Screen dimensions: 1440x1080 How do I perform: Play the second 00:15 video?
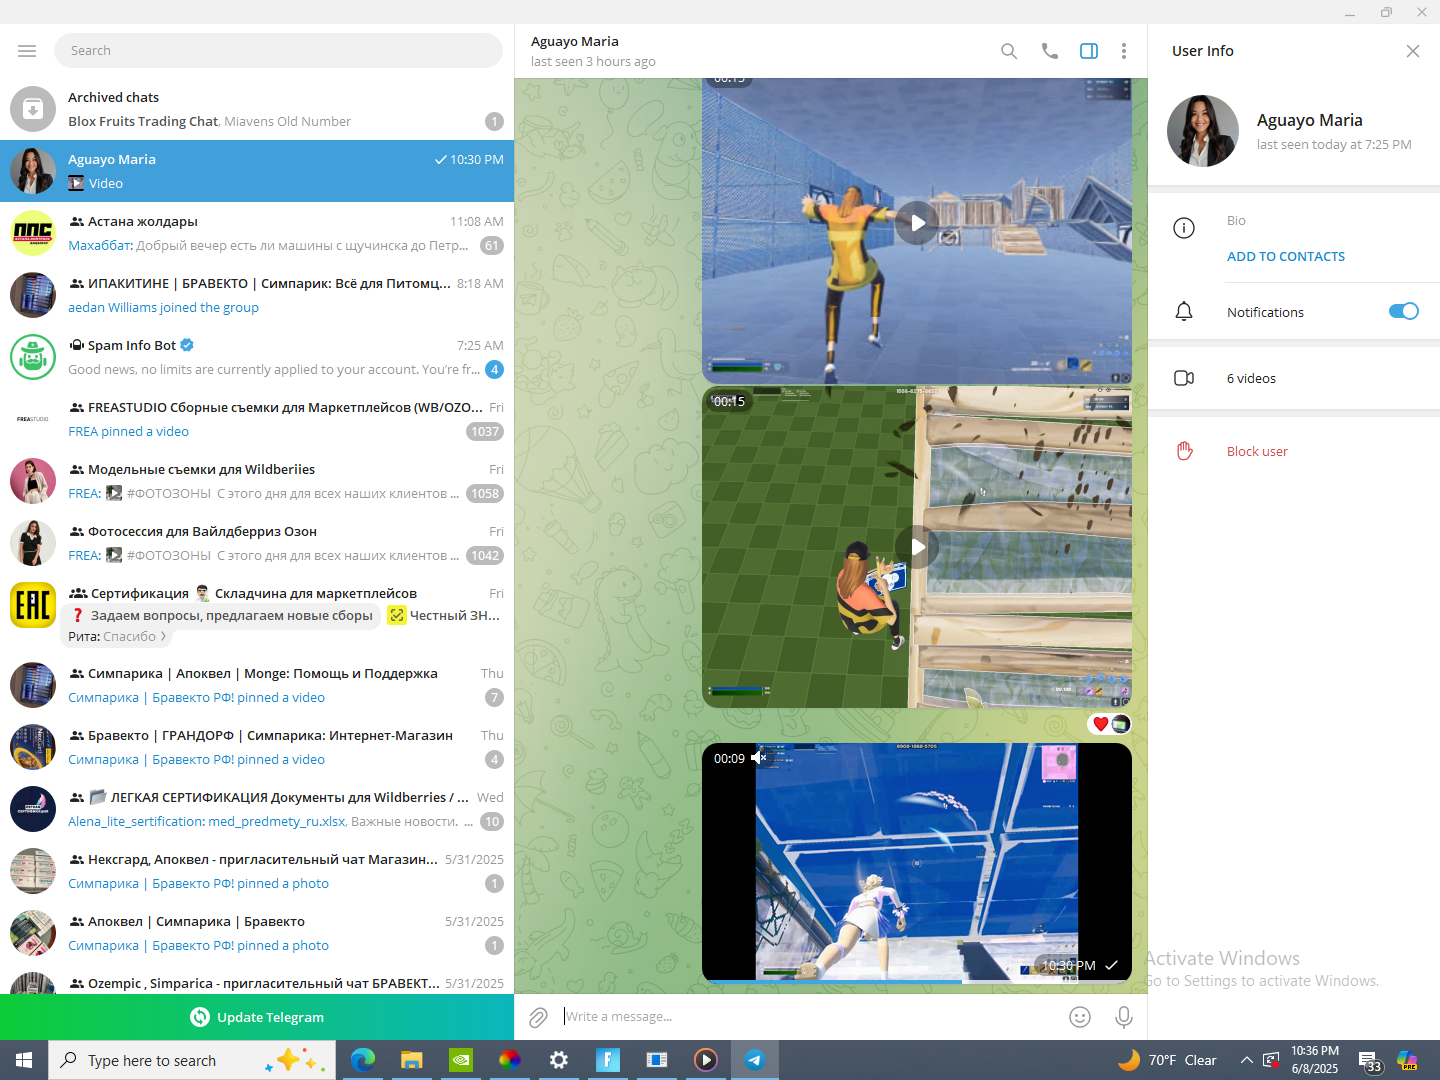pyautogui.click(x=917, y=547)
